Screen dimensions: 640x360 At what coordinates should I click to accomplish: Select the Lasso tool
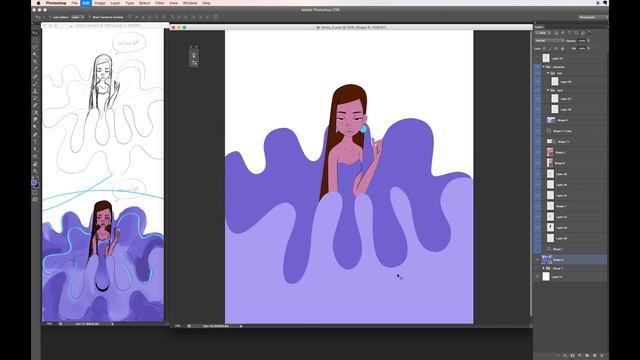point(35,47)
